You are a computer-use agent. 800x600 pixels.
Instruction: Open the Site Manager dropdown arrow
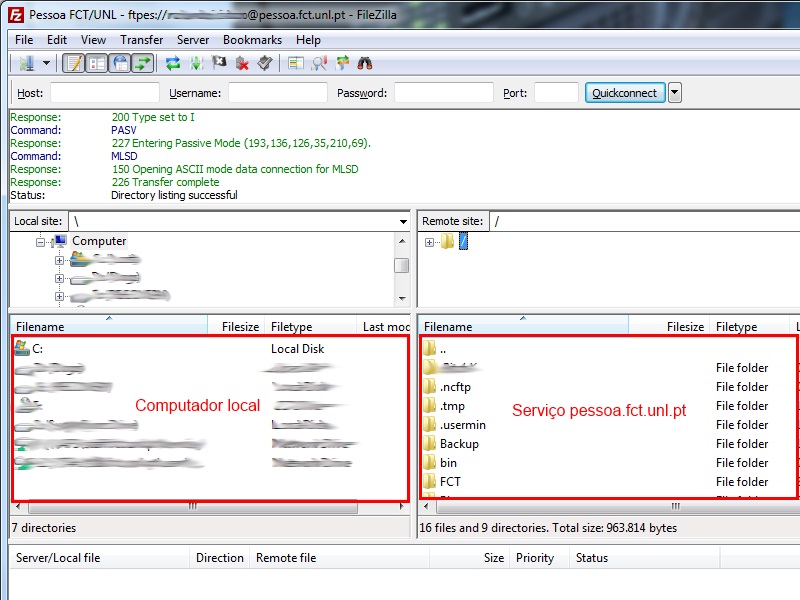tap(46, 63)
